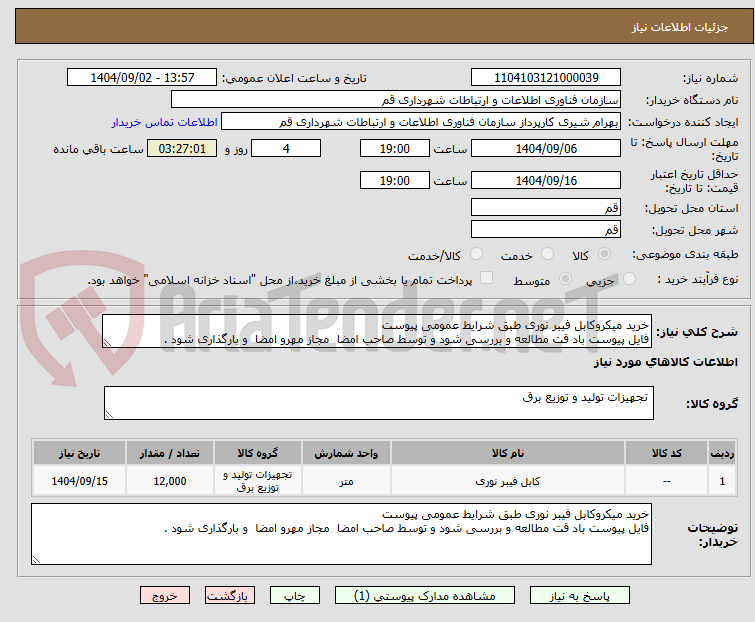The height and width of the screenshot is (622, 755).
Task: Click the ردیف column header
Action: [x=722, y=453]
